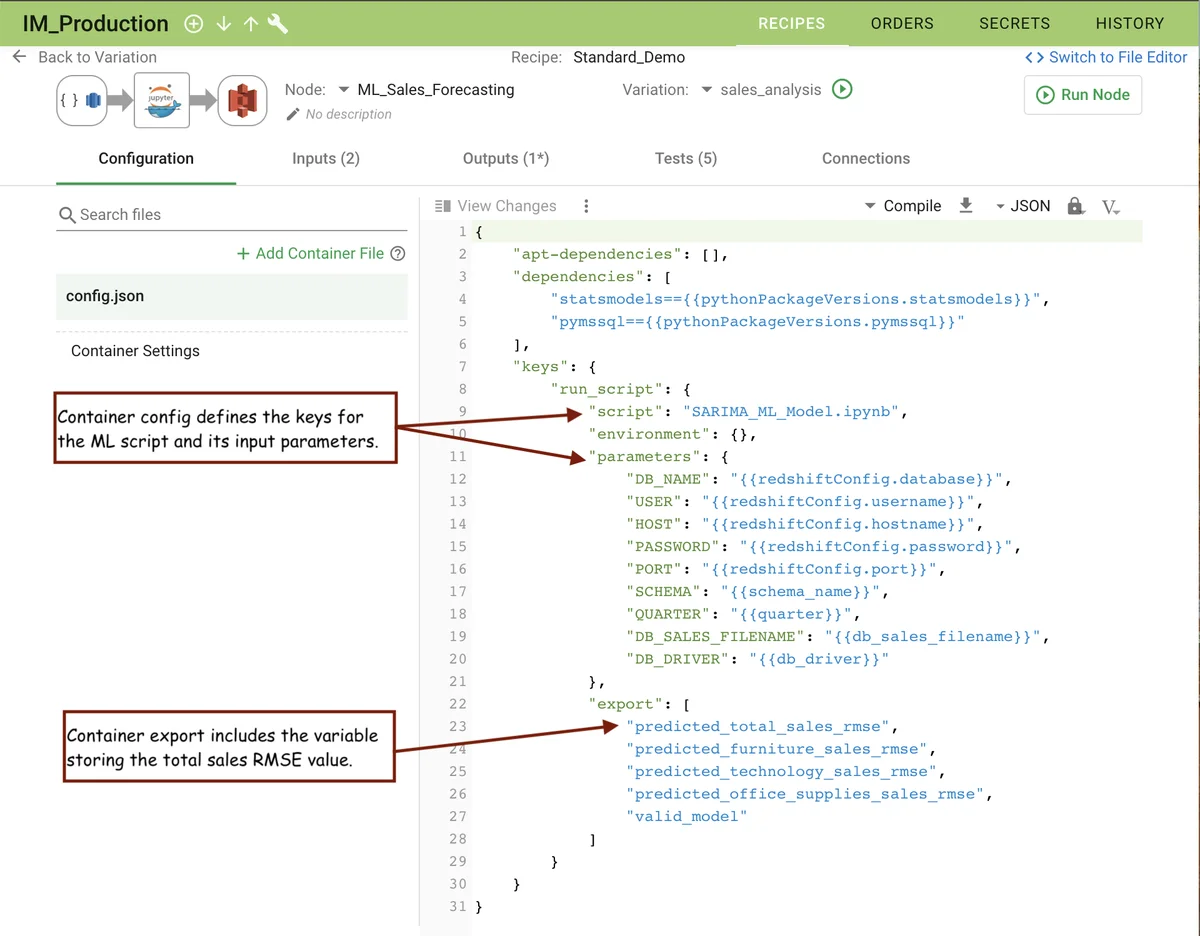Click the V variables icon in the toolbar
Screen dimensions: 1200x936
[1110, 206]
